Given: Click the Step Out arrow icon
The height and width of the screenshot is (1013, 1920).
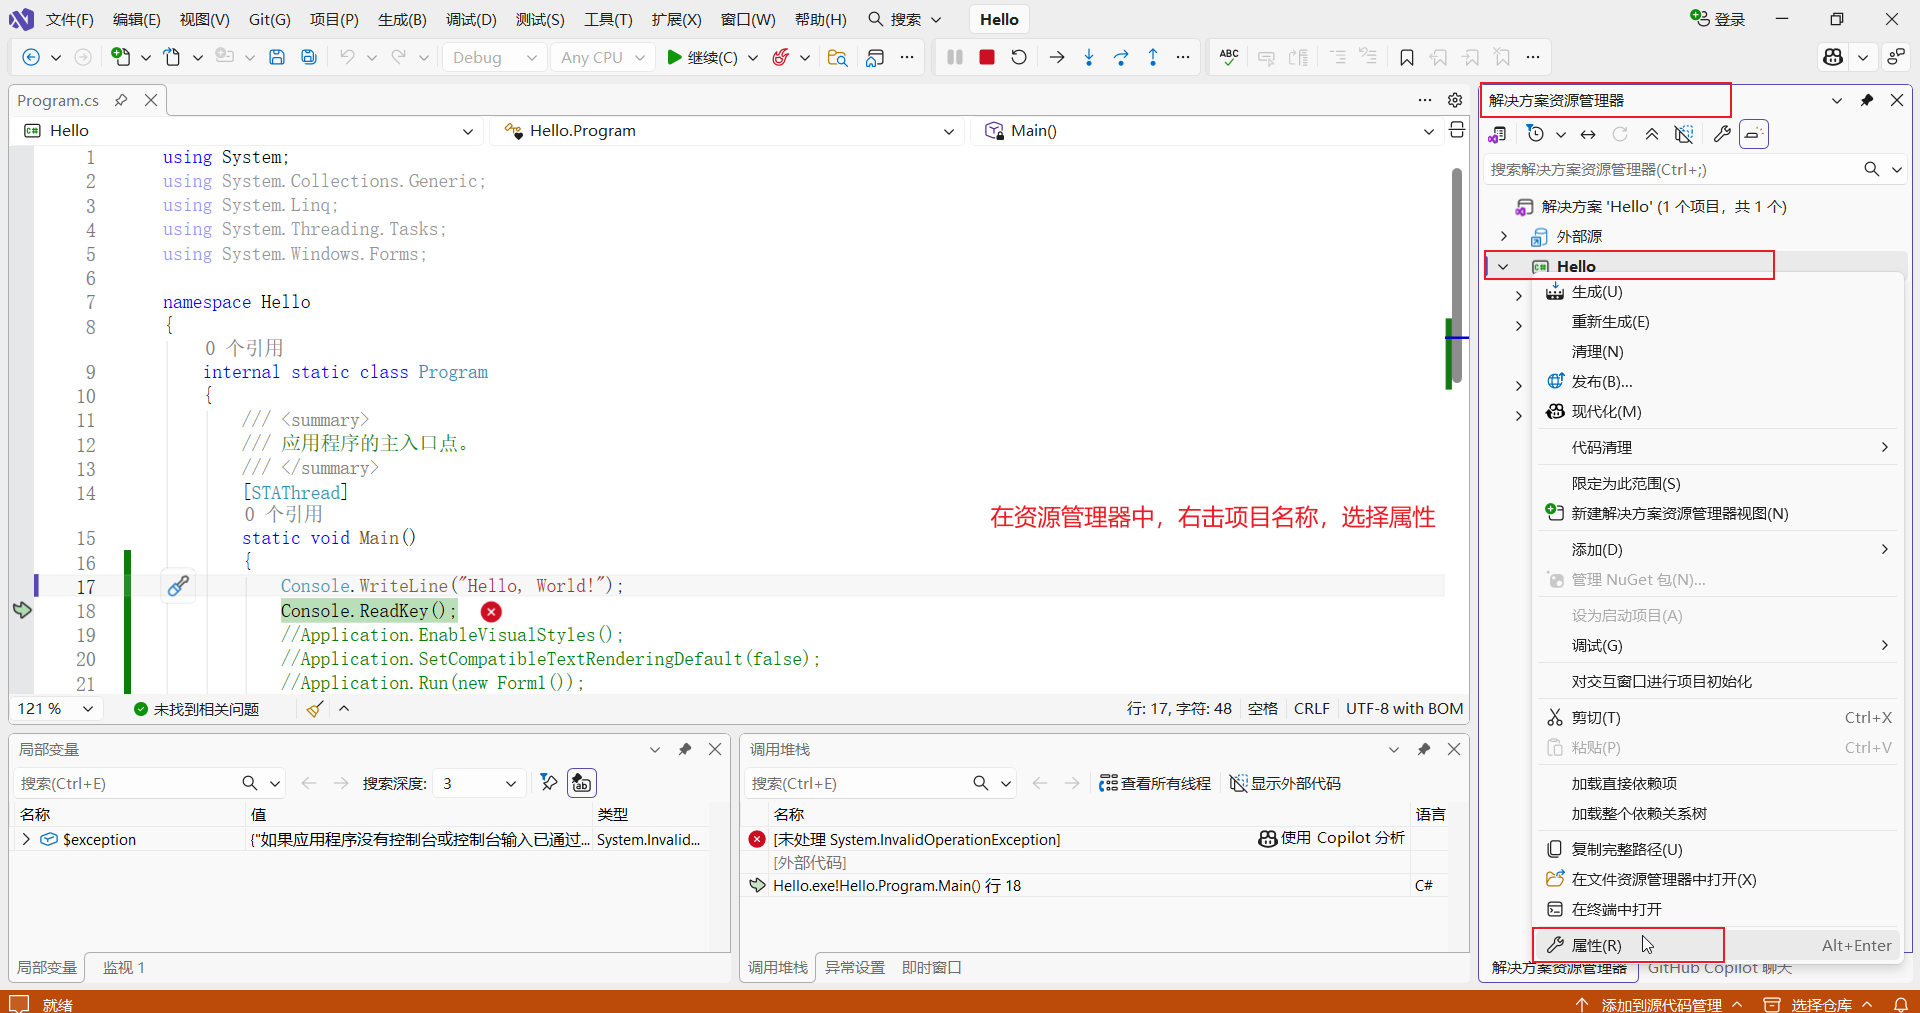Looking at the screenshot, I should click(x=1153, y=57).
